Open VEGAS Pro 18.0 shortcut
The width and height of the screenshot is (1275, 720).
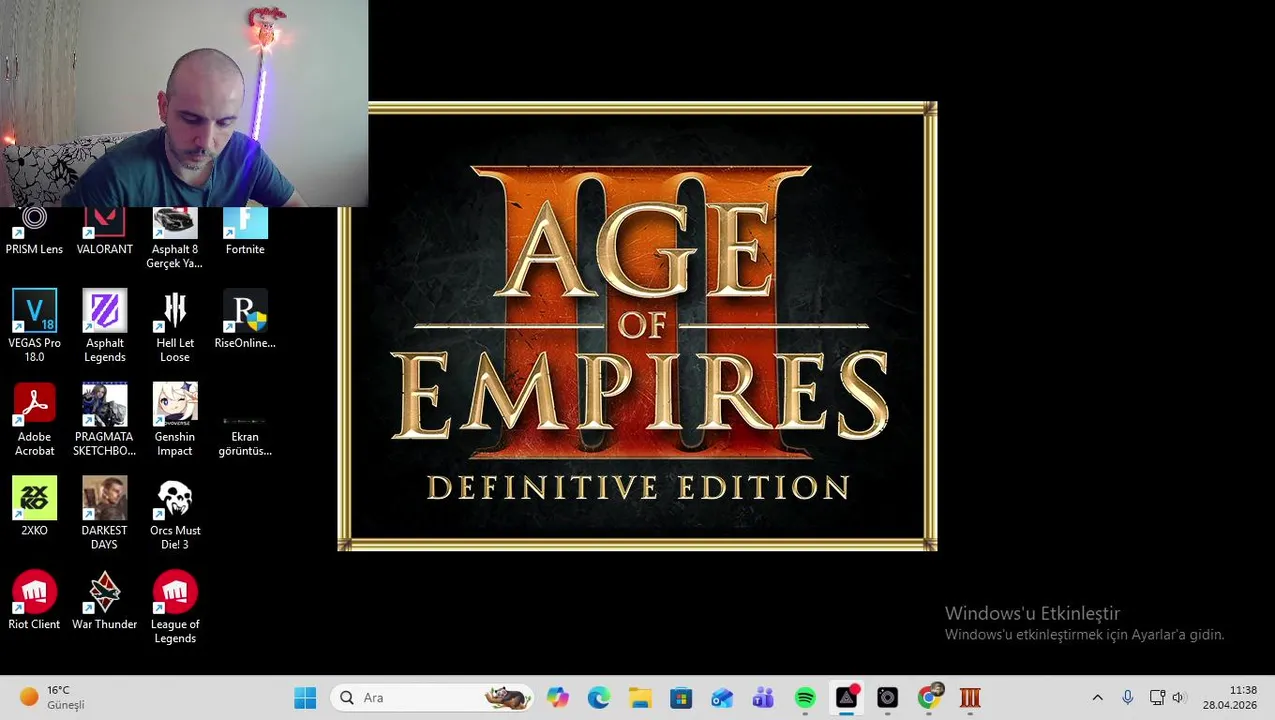34,326
